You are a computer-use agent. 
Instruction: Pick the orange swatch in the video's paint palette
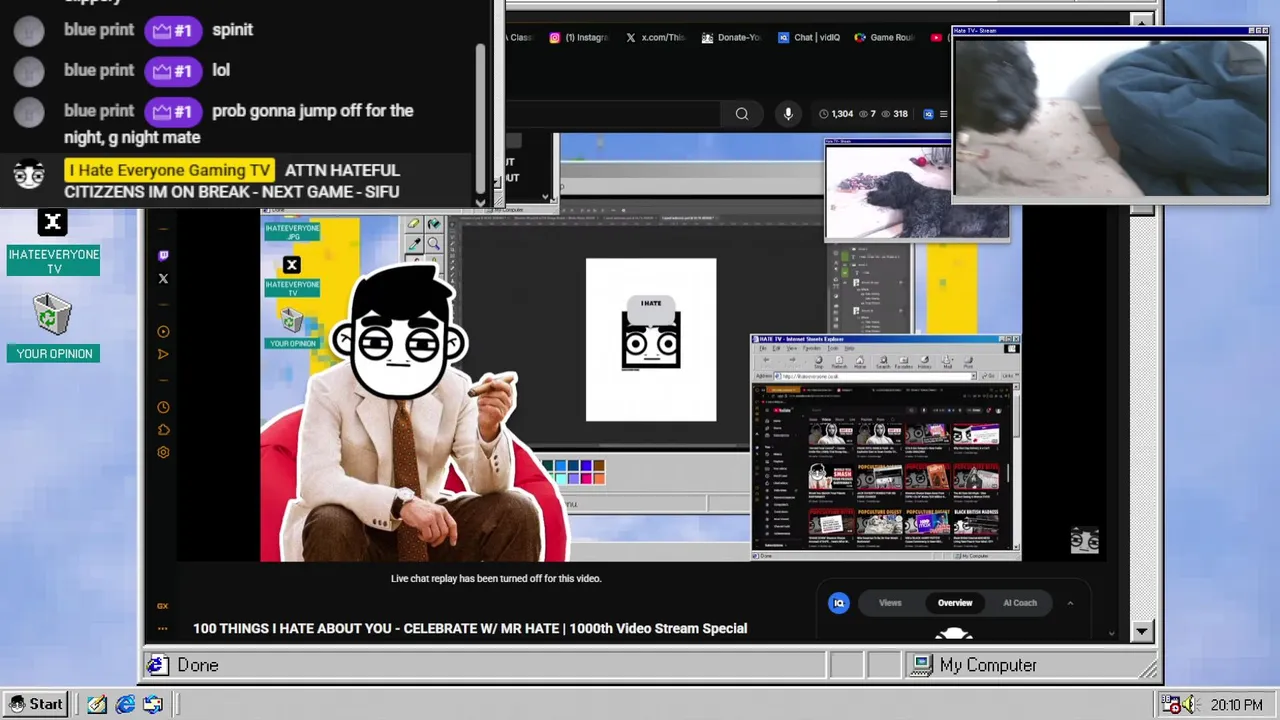598,478
